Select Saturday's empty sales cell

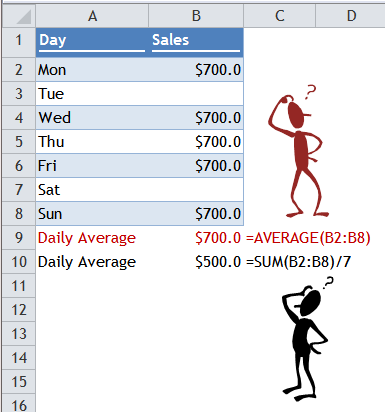tap(196, 190)
